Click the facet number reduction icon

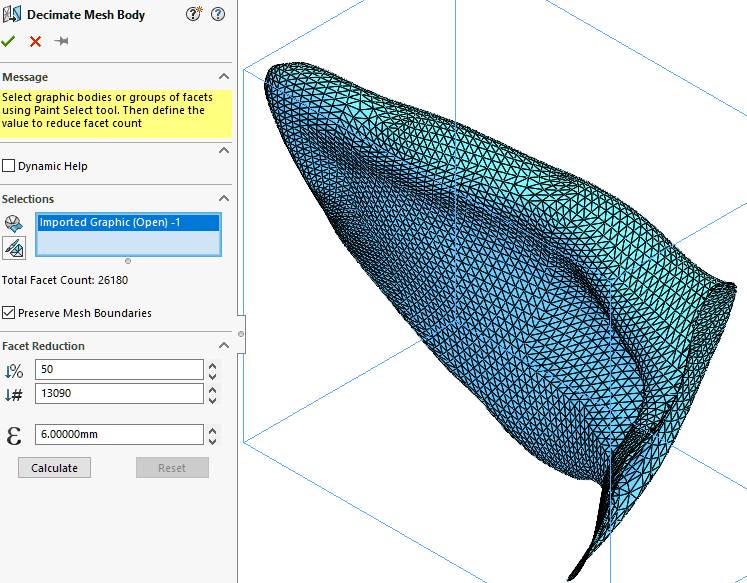pyautogui.click(x=14, y=395)
